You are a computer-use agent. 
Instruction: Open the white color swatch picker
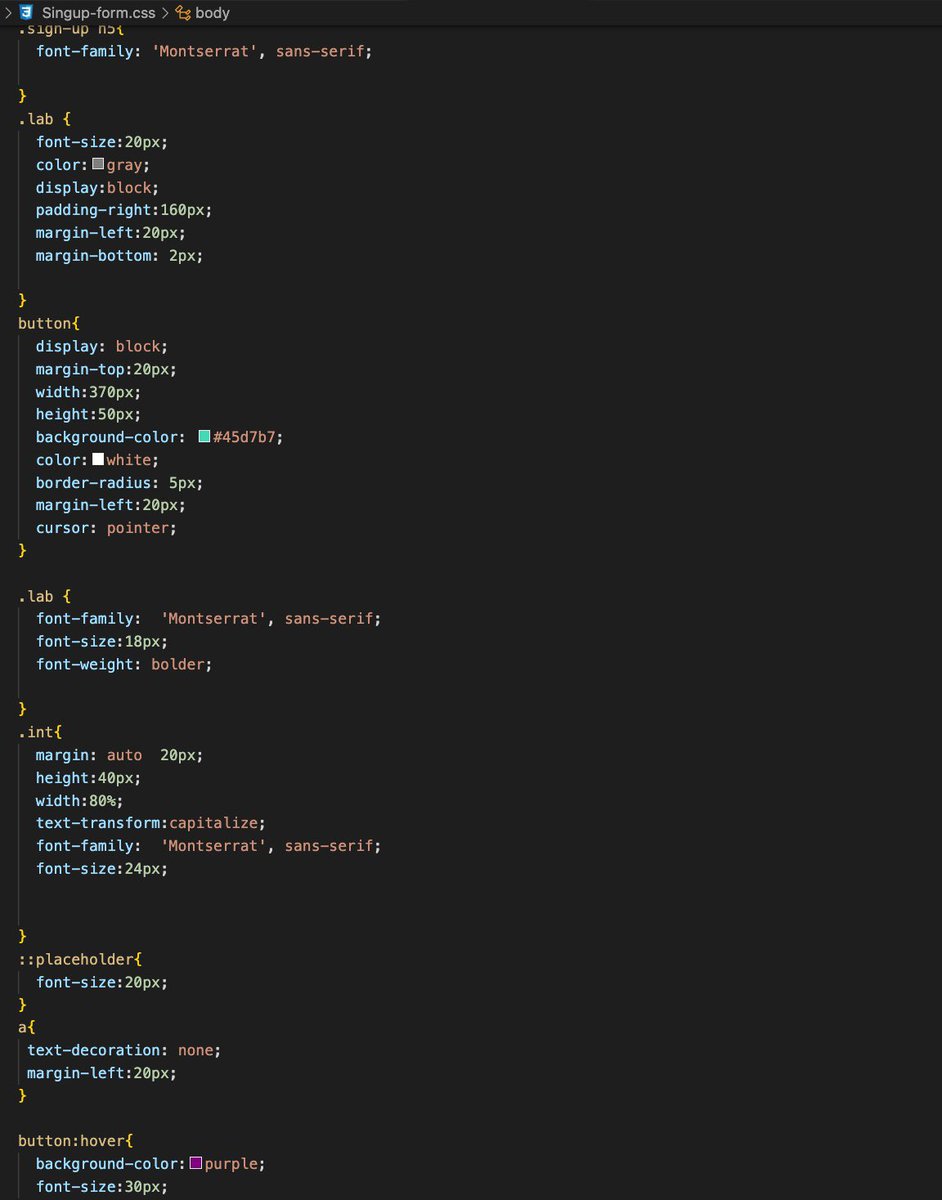coord(98,459)
